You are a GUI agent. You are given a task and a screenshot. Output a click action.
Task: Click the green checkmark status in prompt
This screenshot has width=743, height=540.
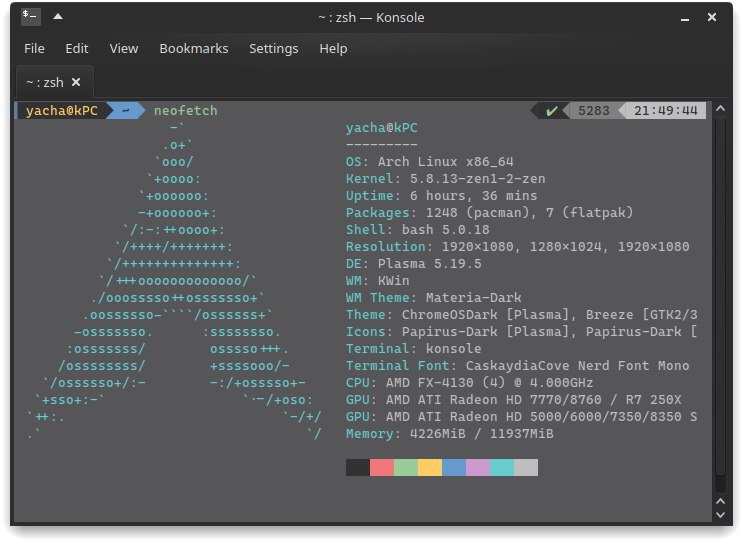[551, 111]
